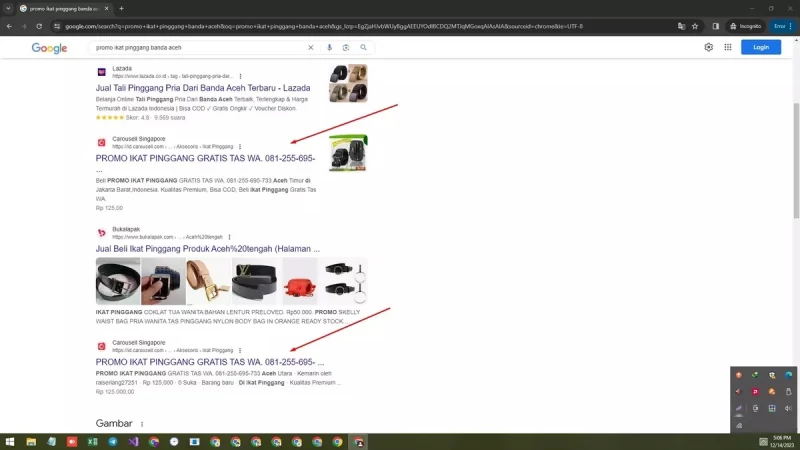Open options for the Carousell result priced Rp 125.000,00
800x450 pixels.
point(240,350)
